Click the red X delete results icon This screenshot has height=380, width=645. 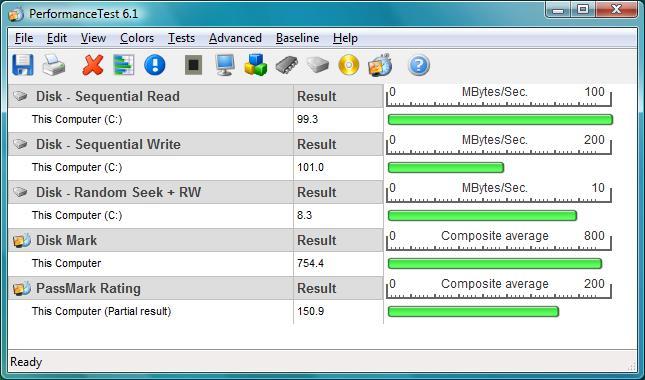[93, 65]
